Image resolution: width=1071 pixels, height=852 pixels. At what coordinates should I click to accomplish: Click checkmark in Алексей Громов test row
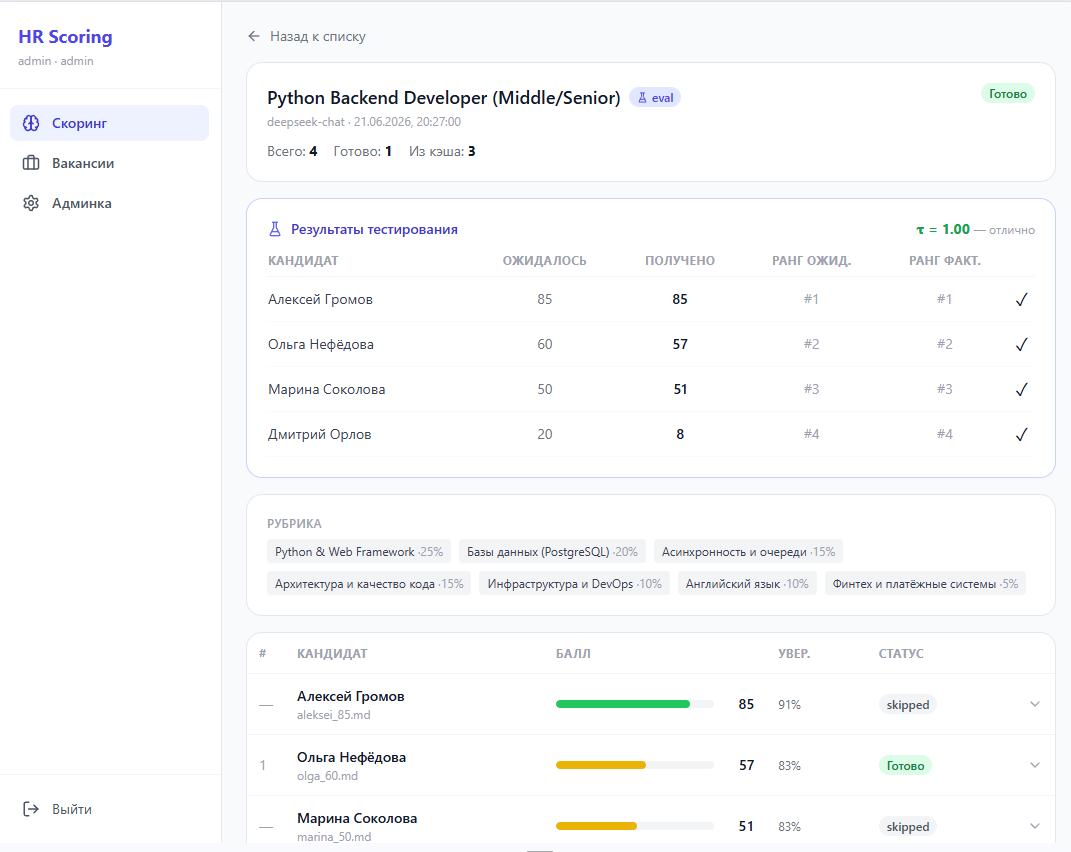point(1021,299)
